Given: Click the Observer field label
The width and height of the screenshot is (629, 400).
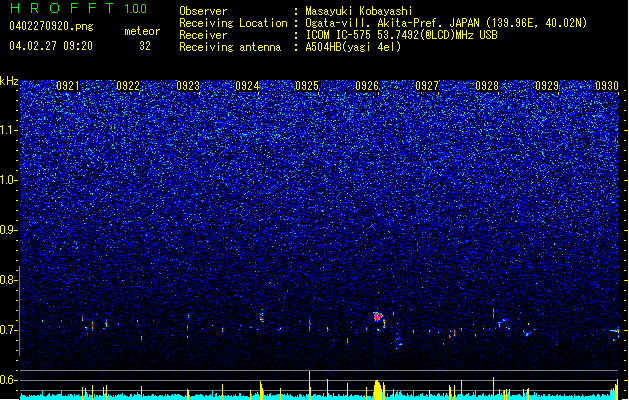Looking at the screenshot, I should tap(203, 11).
